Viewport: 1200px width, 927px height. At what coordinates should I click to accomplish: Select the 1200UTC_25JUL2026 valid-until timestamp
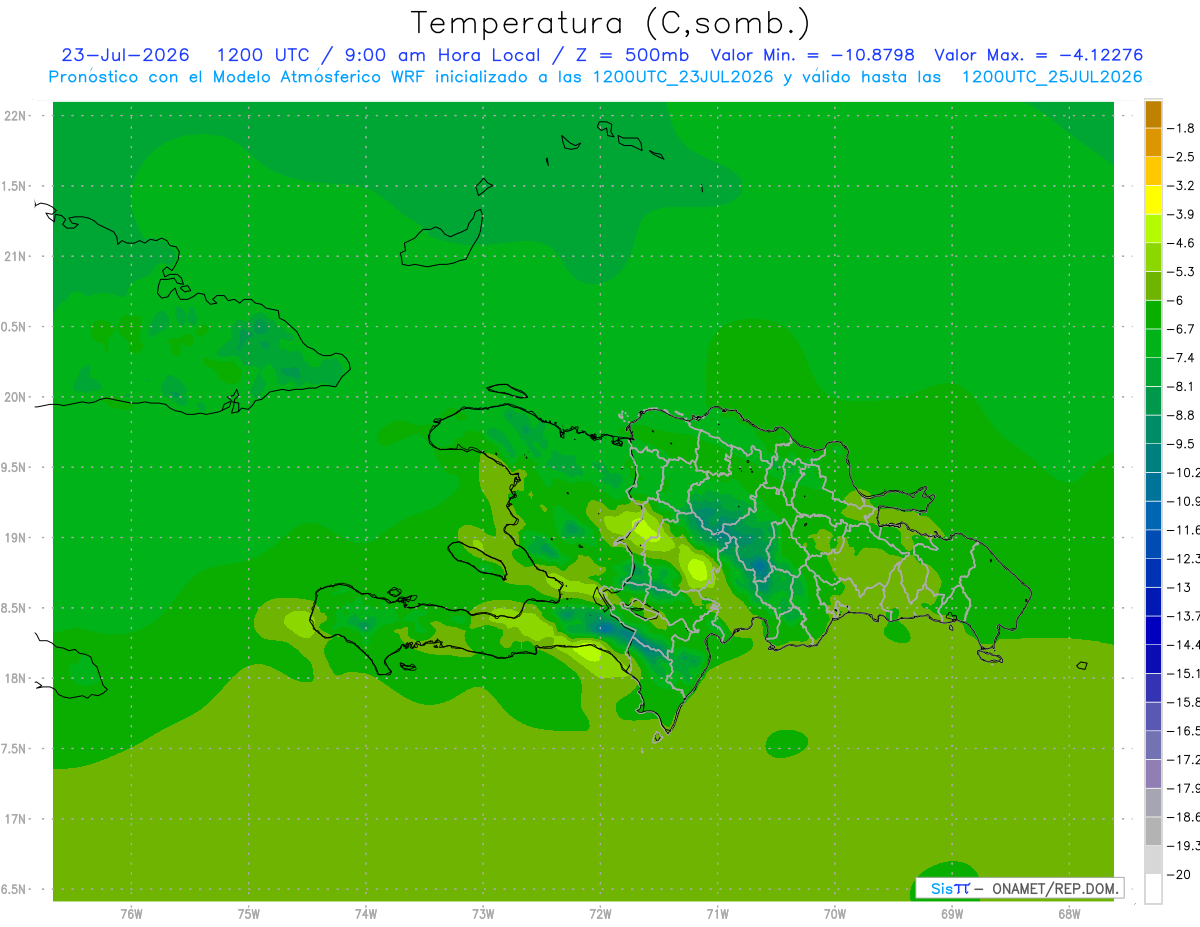click(1052, 77)
